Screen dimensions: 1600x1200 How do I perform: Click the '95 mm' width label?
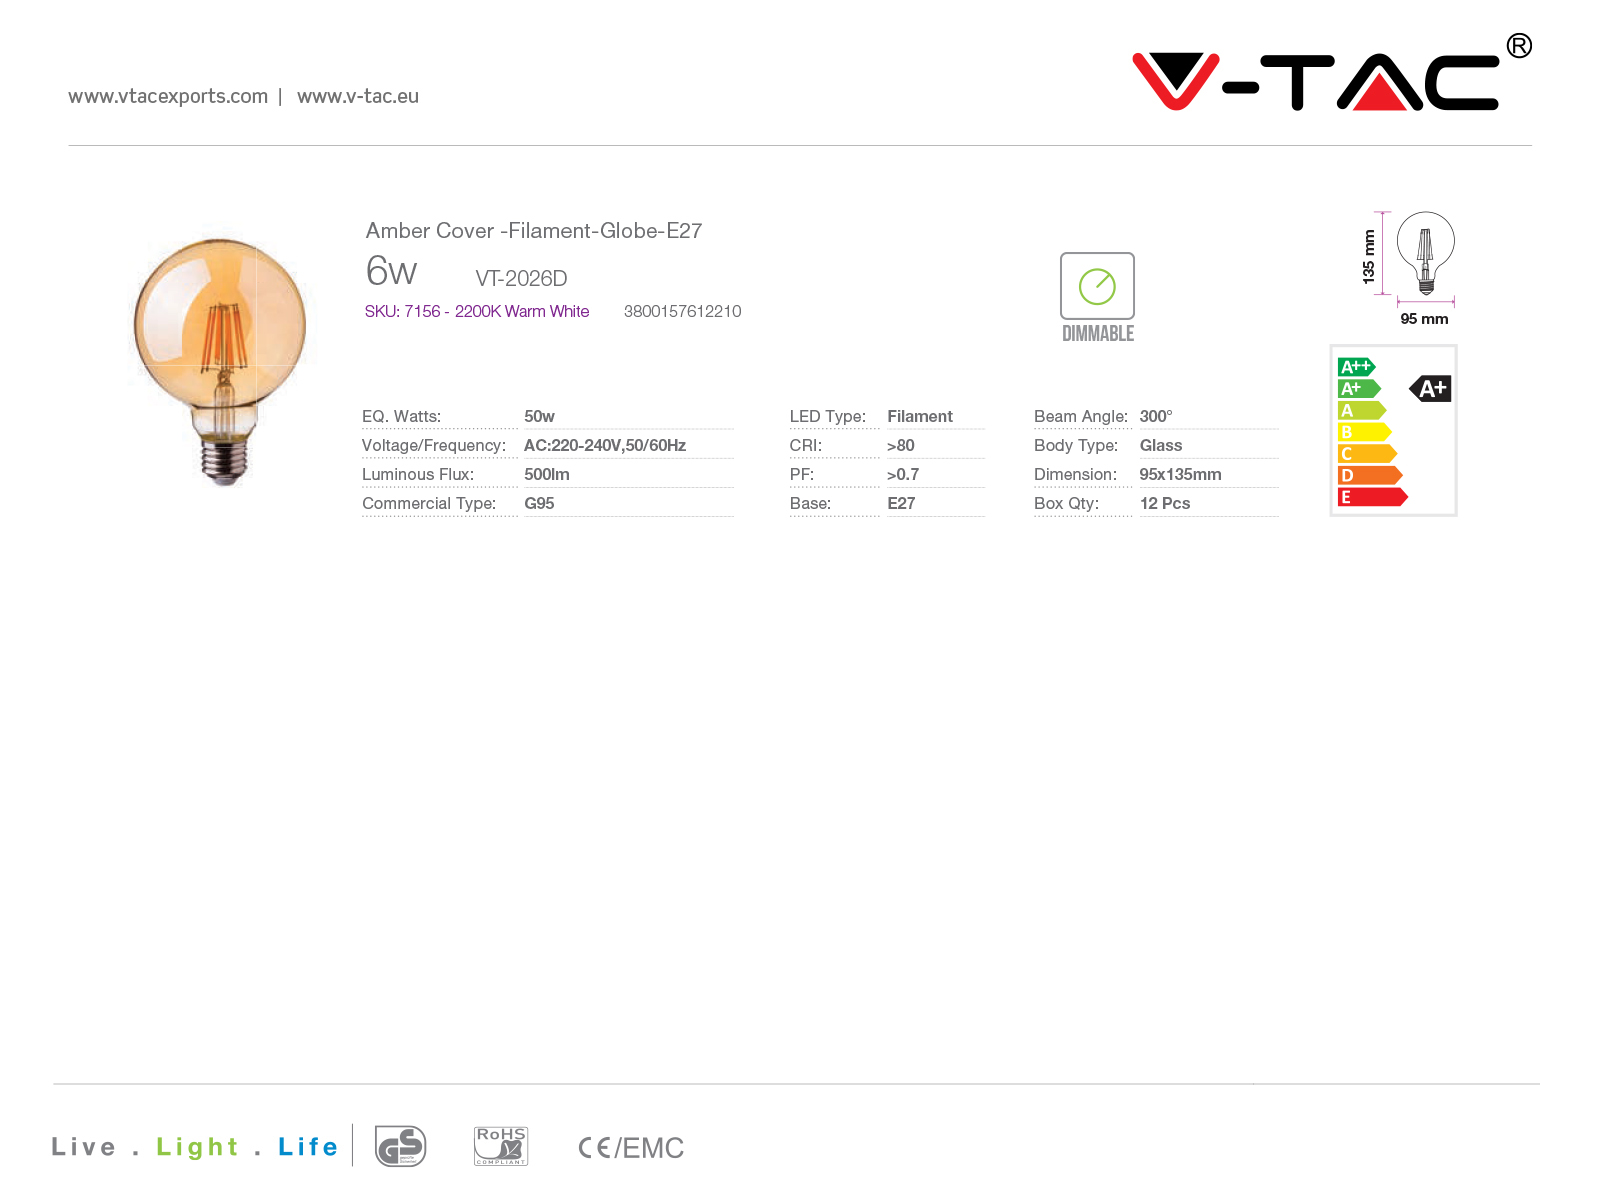pos(1424,319)
